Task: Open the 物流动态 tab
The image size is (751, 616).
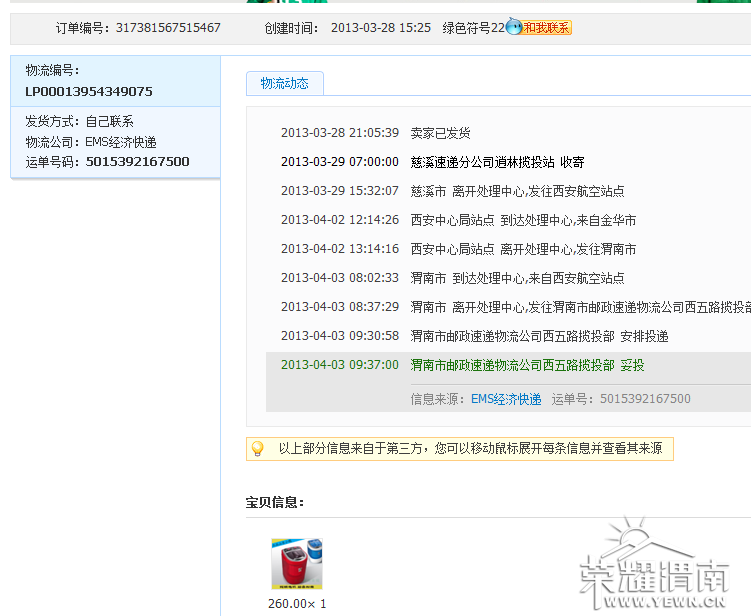Action: click(x=284, y=83)
